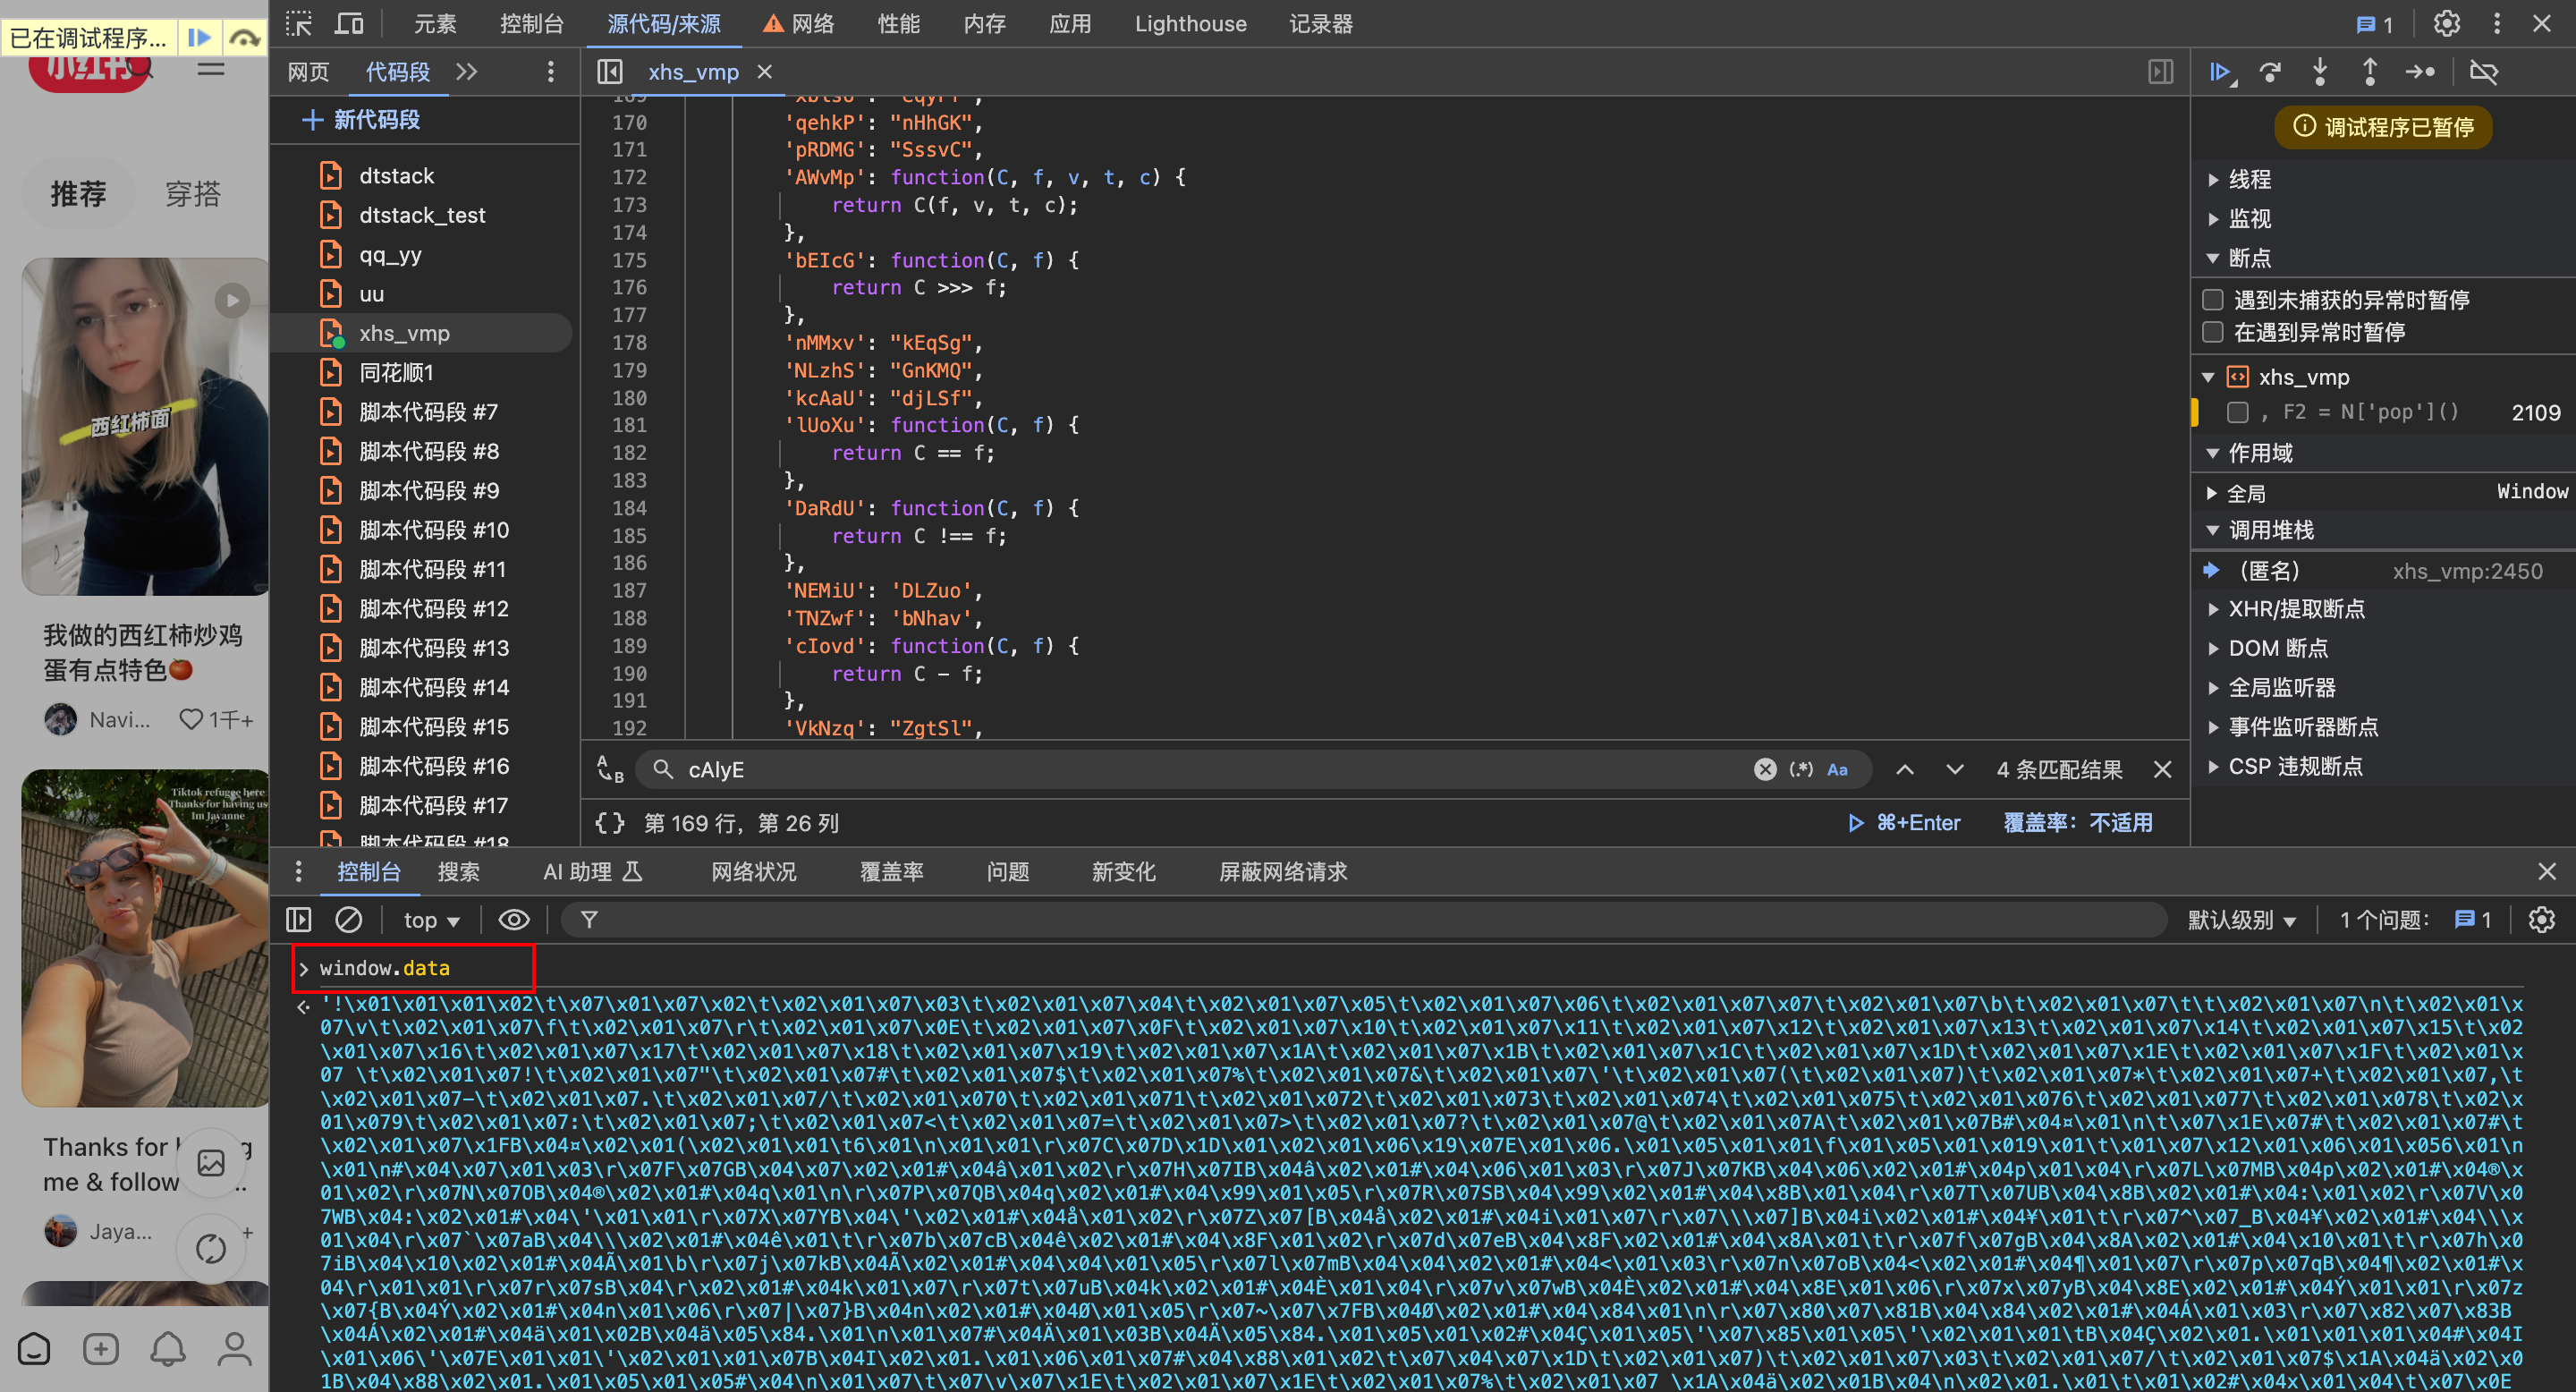Screen dimensions: 2576x1392
Task: Toggle the device toolbar icon
Action: tap(349, 23)
